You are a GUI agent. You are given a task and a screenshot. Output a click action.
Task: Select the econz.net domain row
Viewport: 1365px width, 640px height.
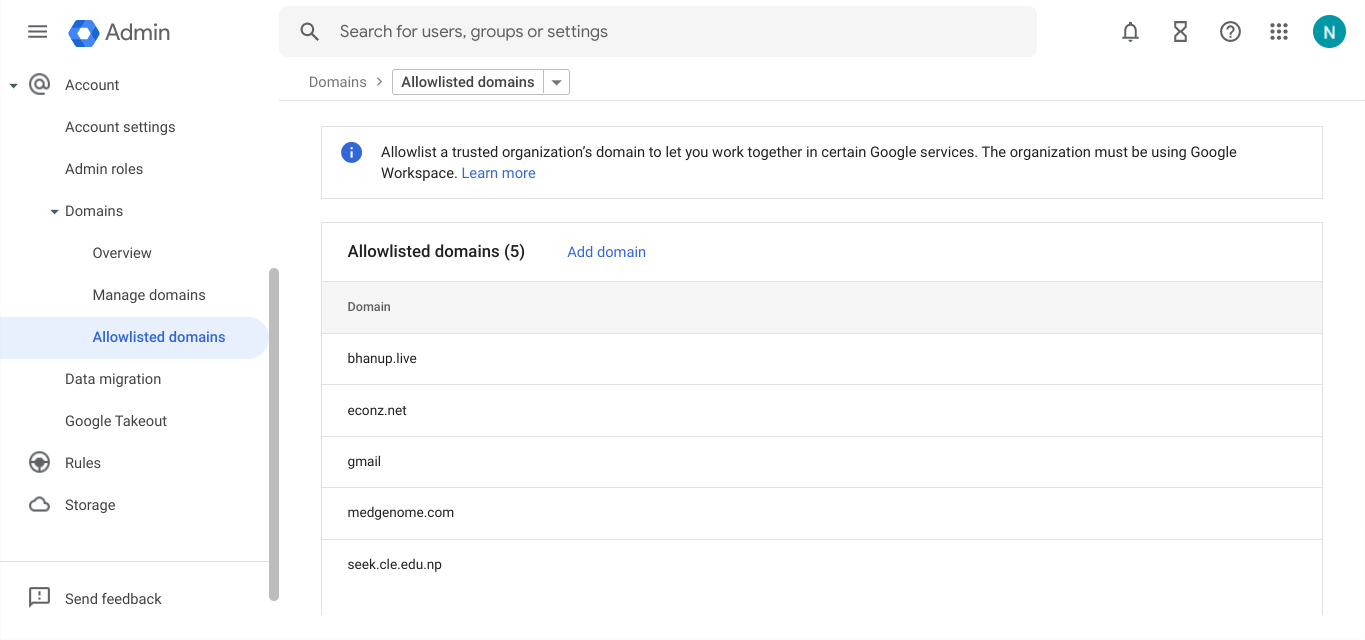tap(822, 411)
